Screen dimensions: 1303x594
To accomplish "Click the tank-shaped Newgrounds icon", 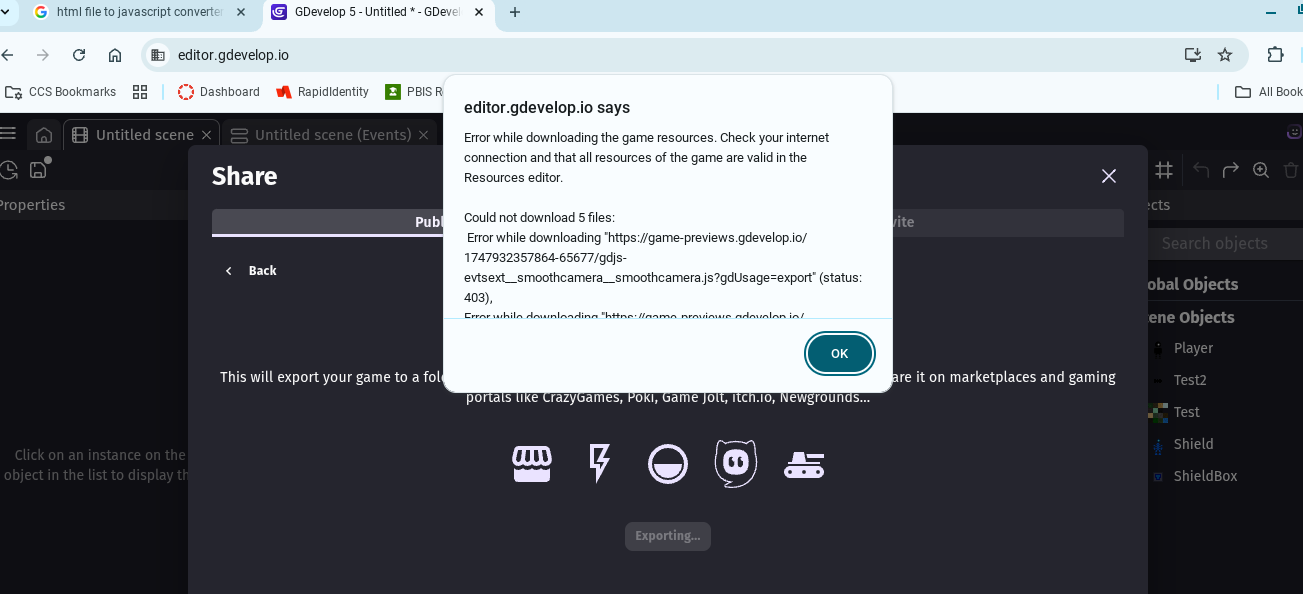I will 804,464.
